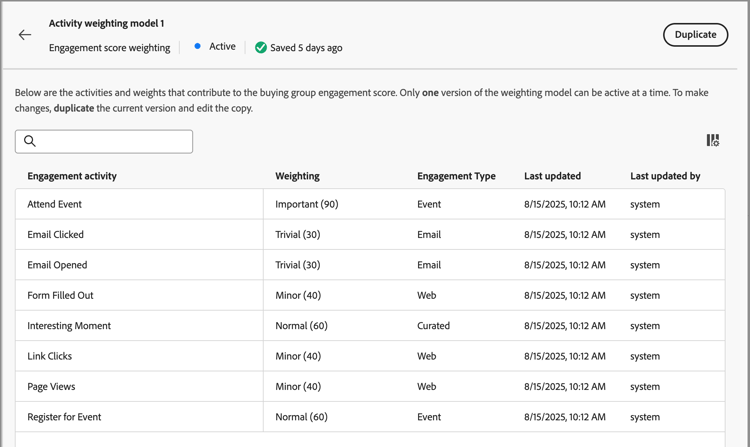Click the Last updated column header

click(x=552, y=176)
